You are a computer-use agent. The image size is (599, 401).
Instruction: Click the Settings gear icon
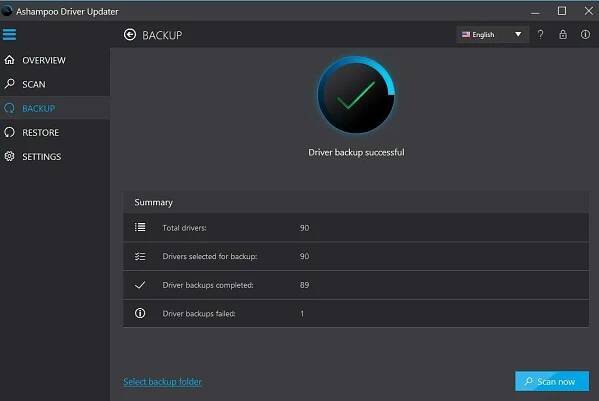tap(10, 156)
